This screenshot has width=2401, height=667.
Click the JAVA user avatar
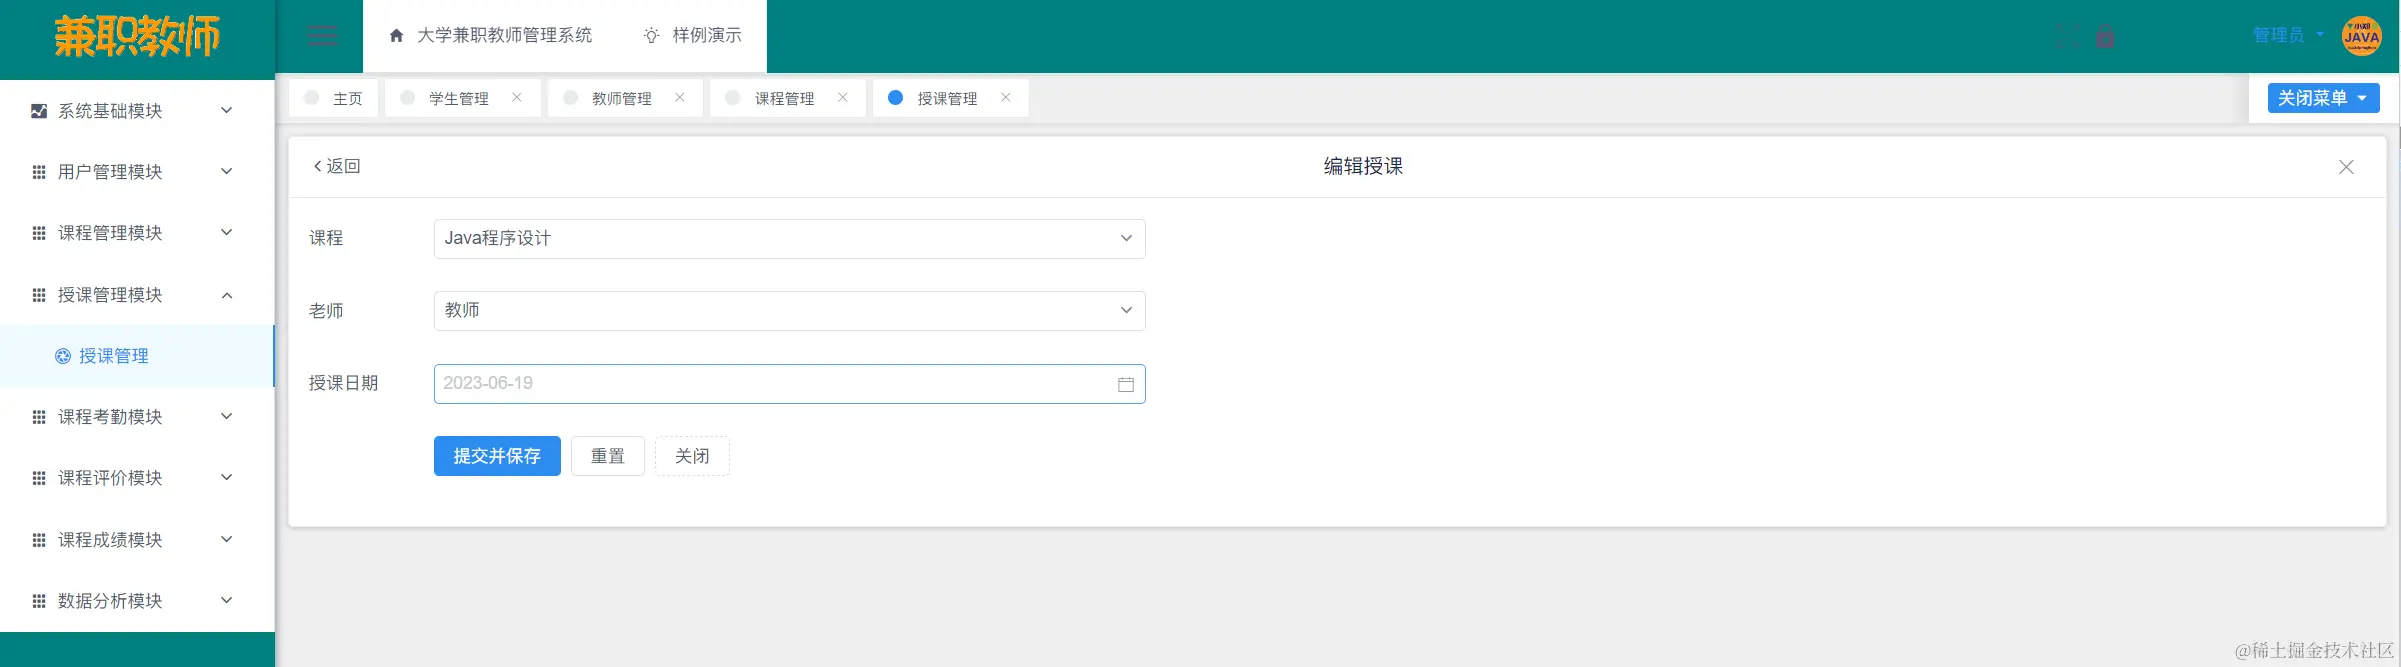(x=2362, y=36)
